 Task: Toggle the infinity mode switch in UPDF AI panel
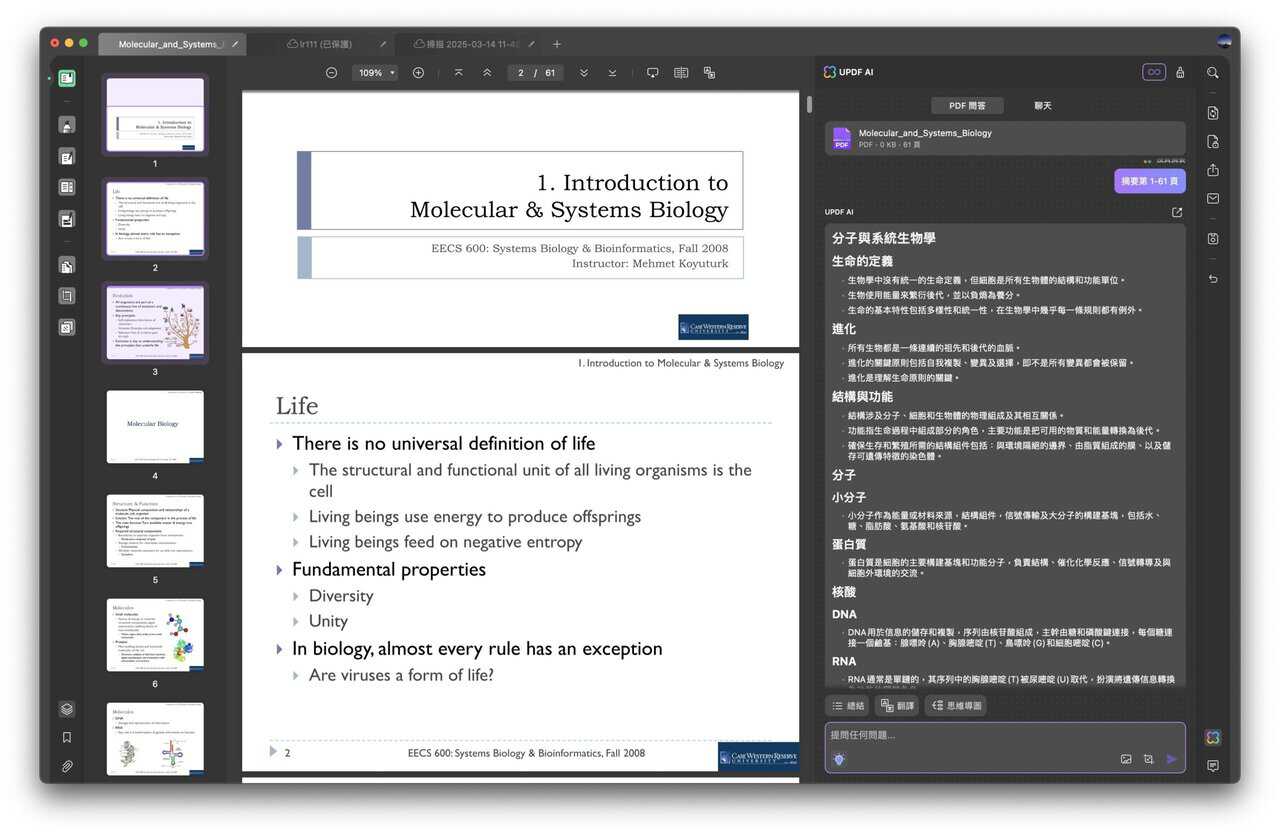tap(1153, 71)
